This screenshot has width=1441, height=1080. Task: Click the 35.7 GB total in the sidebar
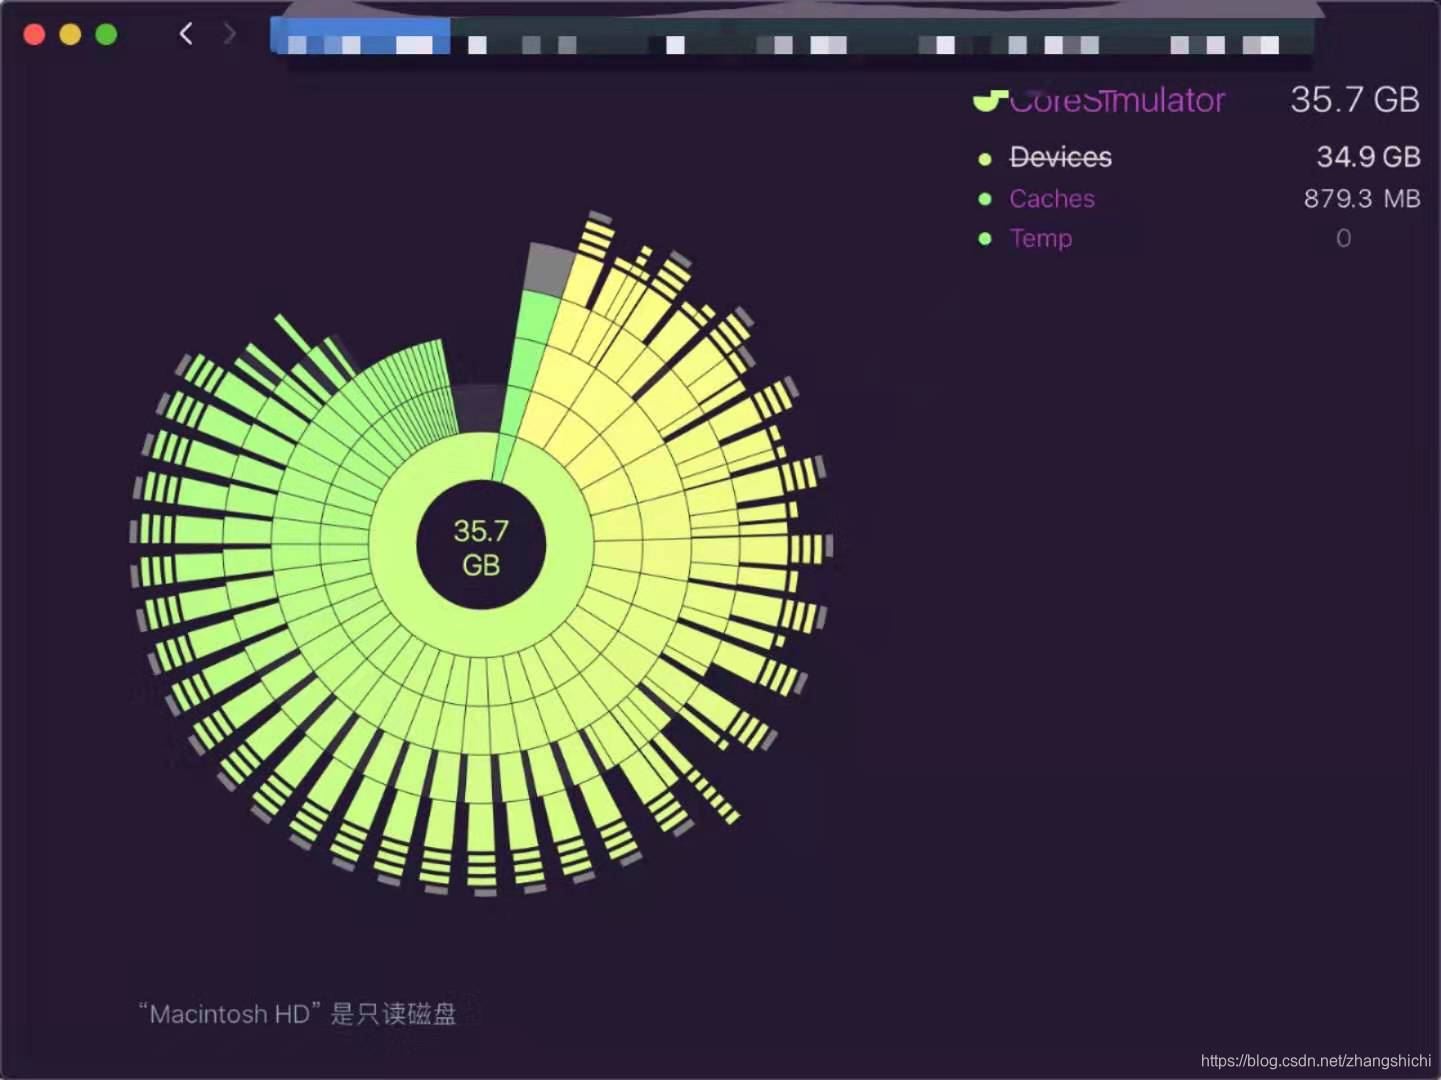click(1355, 99)
